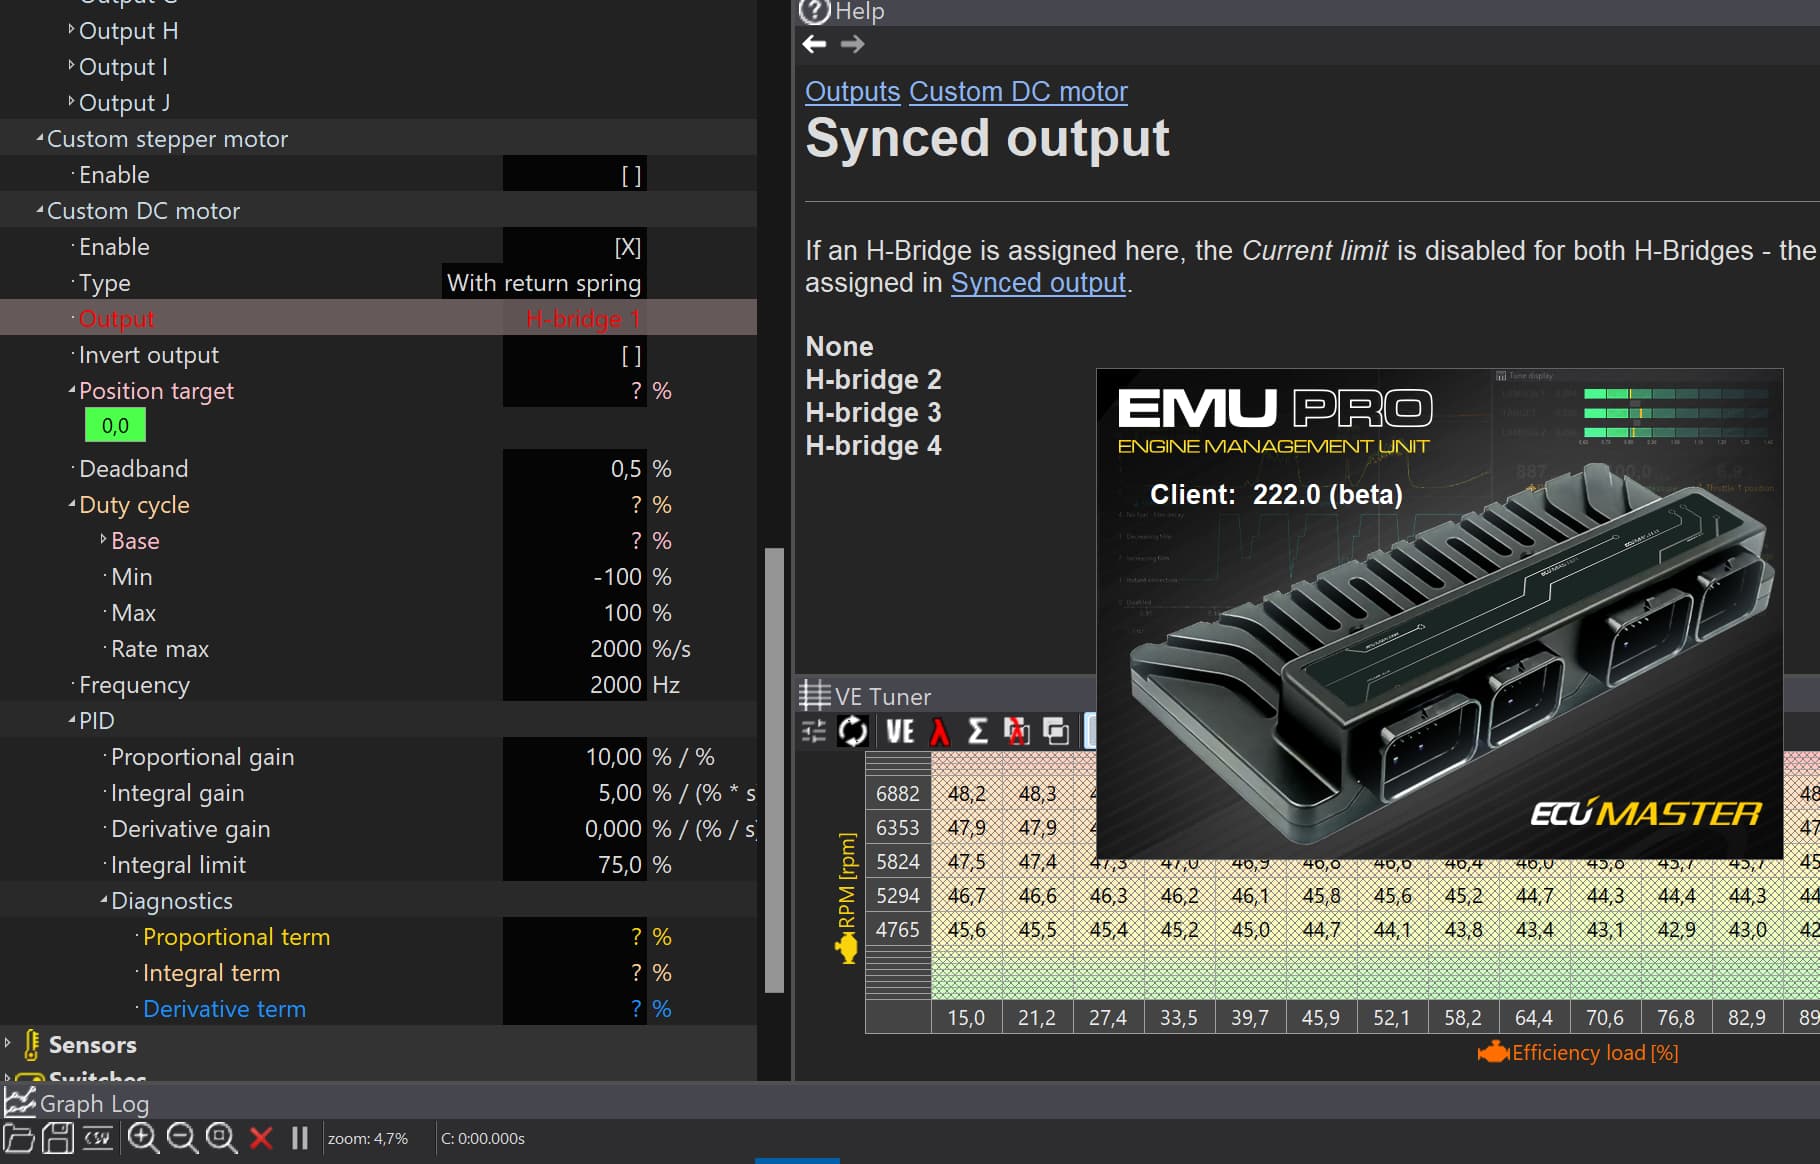1820x1164 pixels.
Task: Expand Output I tree node
Action: (x=71, y=65)
